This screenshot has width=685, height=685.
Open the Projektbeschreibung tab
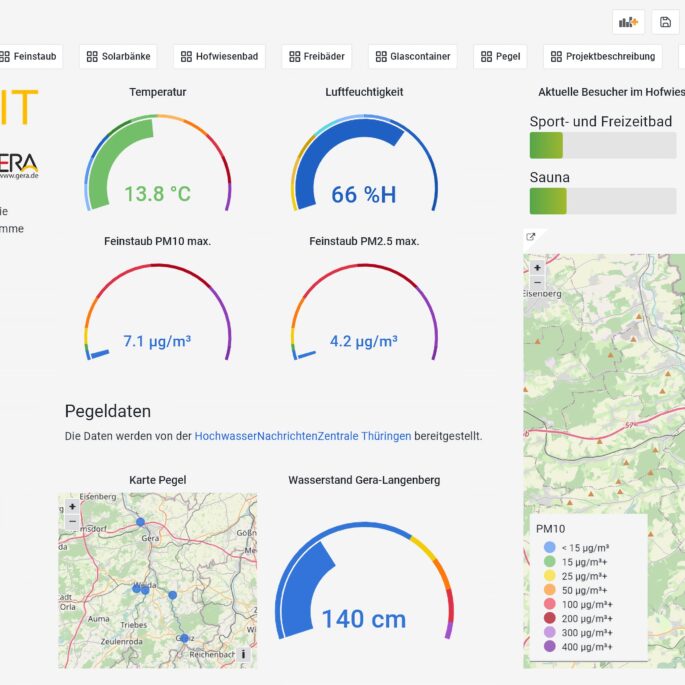tap(603, 57)
